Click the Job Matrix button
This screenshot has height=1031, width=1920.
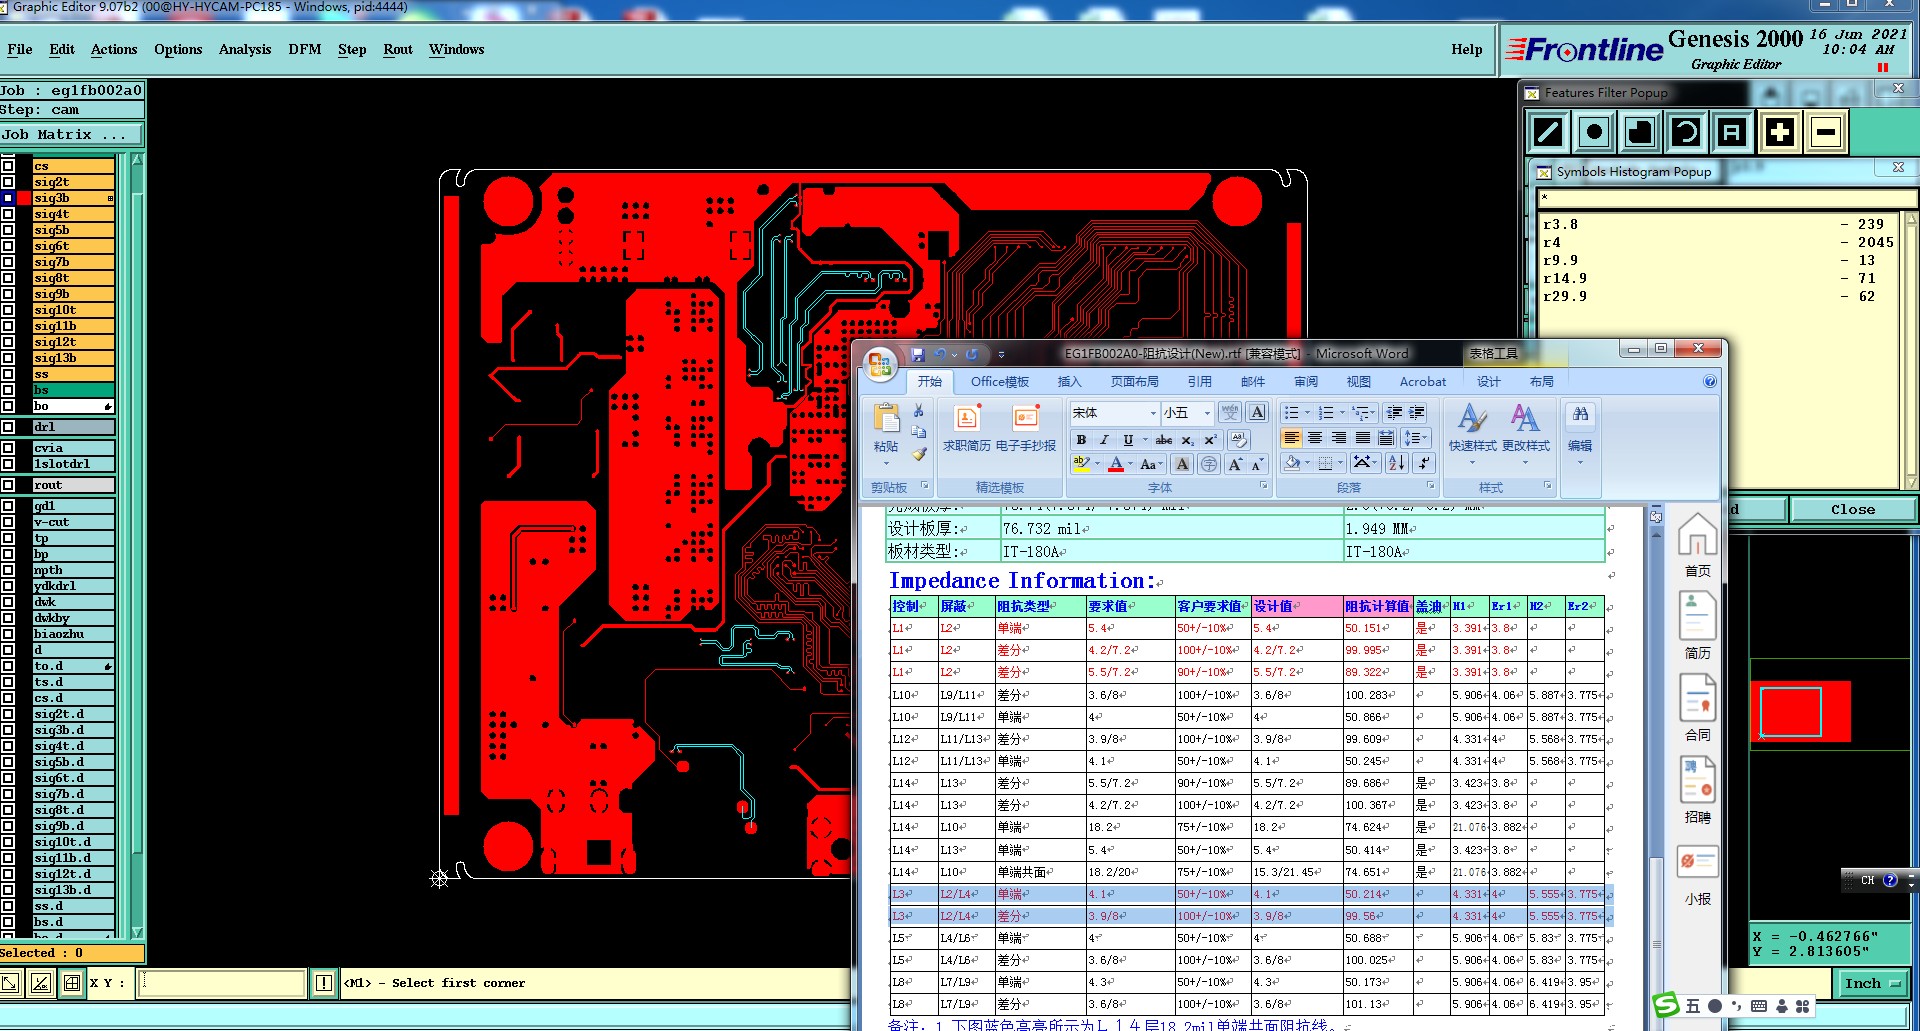64,134
